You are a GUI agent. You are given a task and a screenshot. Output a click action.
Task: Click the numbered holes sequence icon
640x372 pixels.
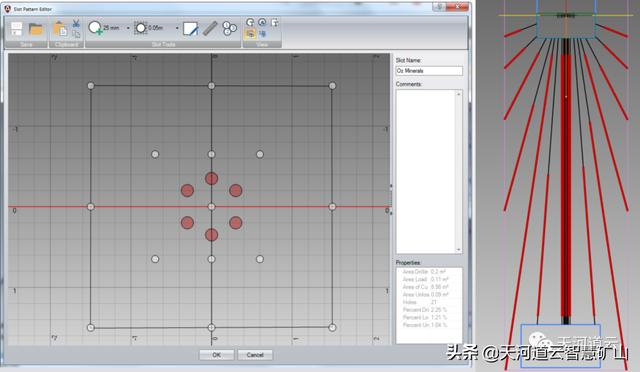pos(229,28)
